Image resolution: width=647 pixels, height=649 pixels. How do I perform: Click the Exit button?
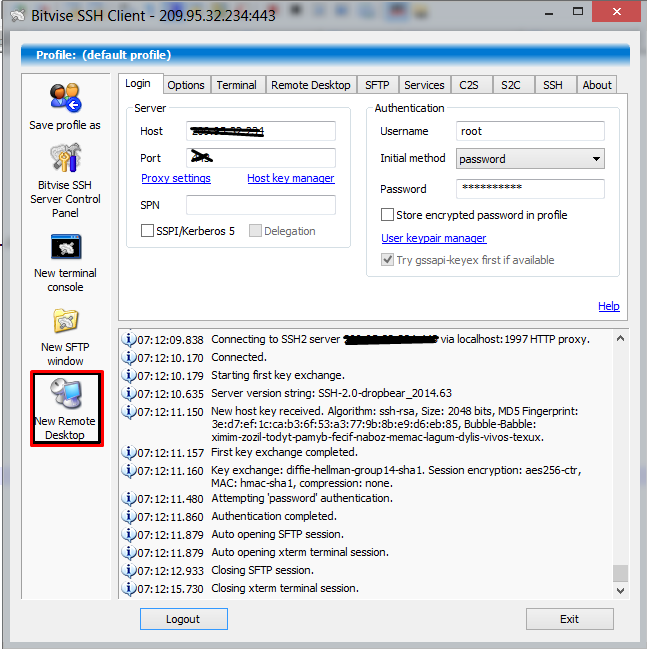click(570, 619)
